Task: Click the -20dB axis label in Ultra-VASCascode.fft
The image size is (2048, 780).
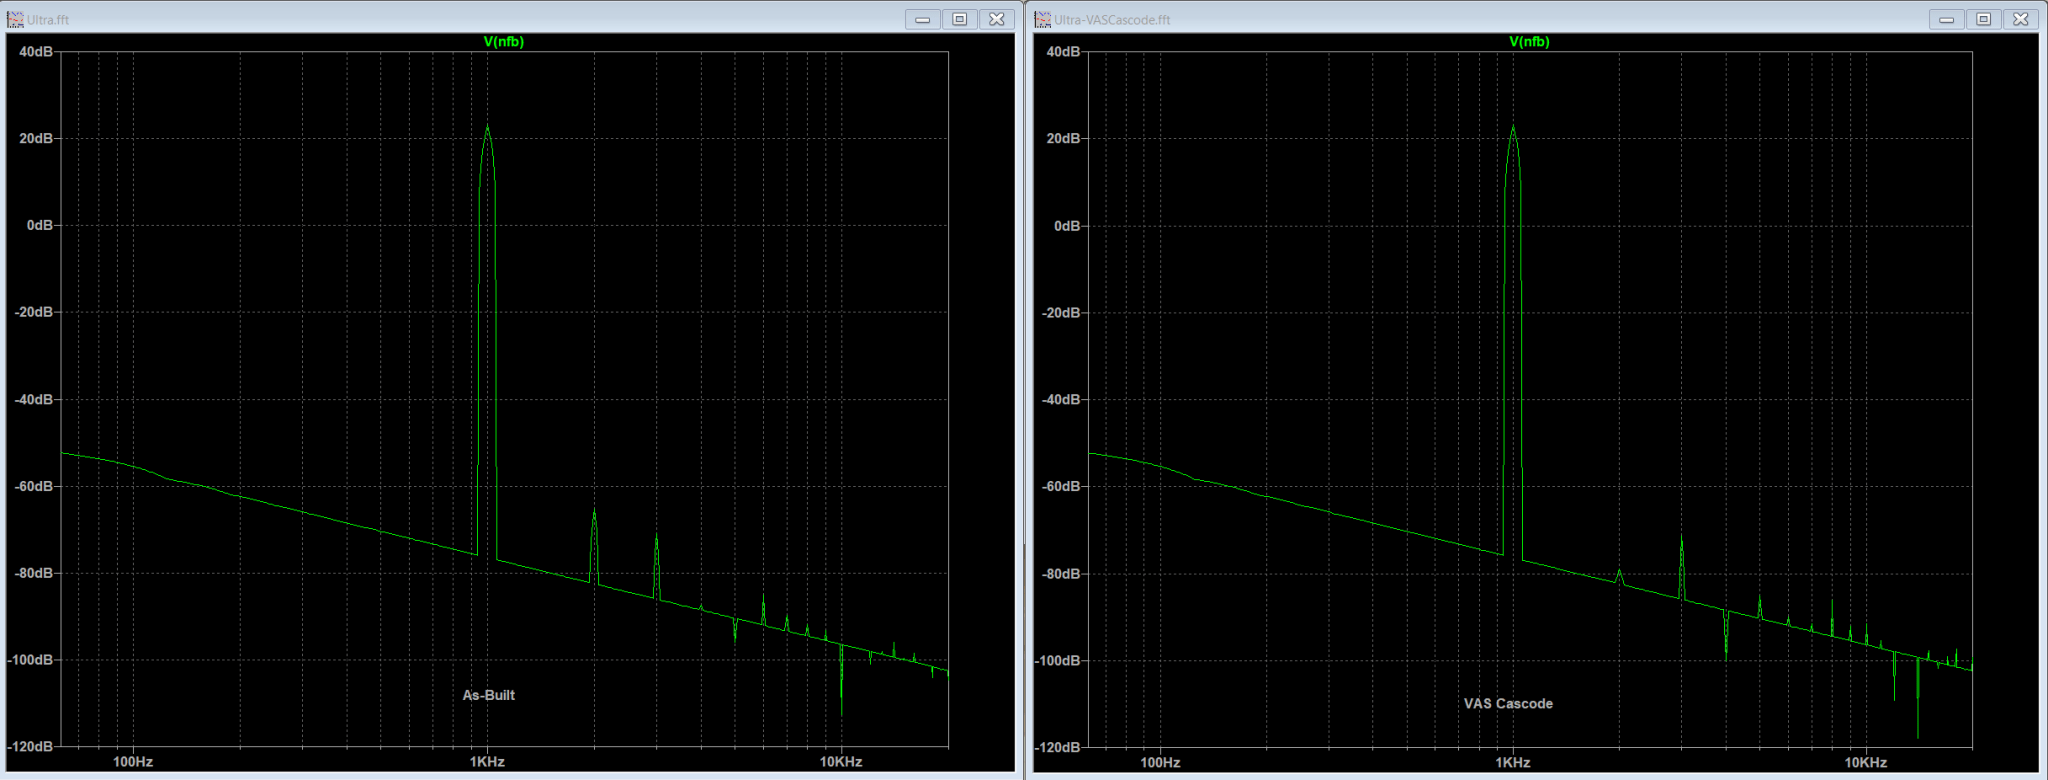Action: point(1060,313)
